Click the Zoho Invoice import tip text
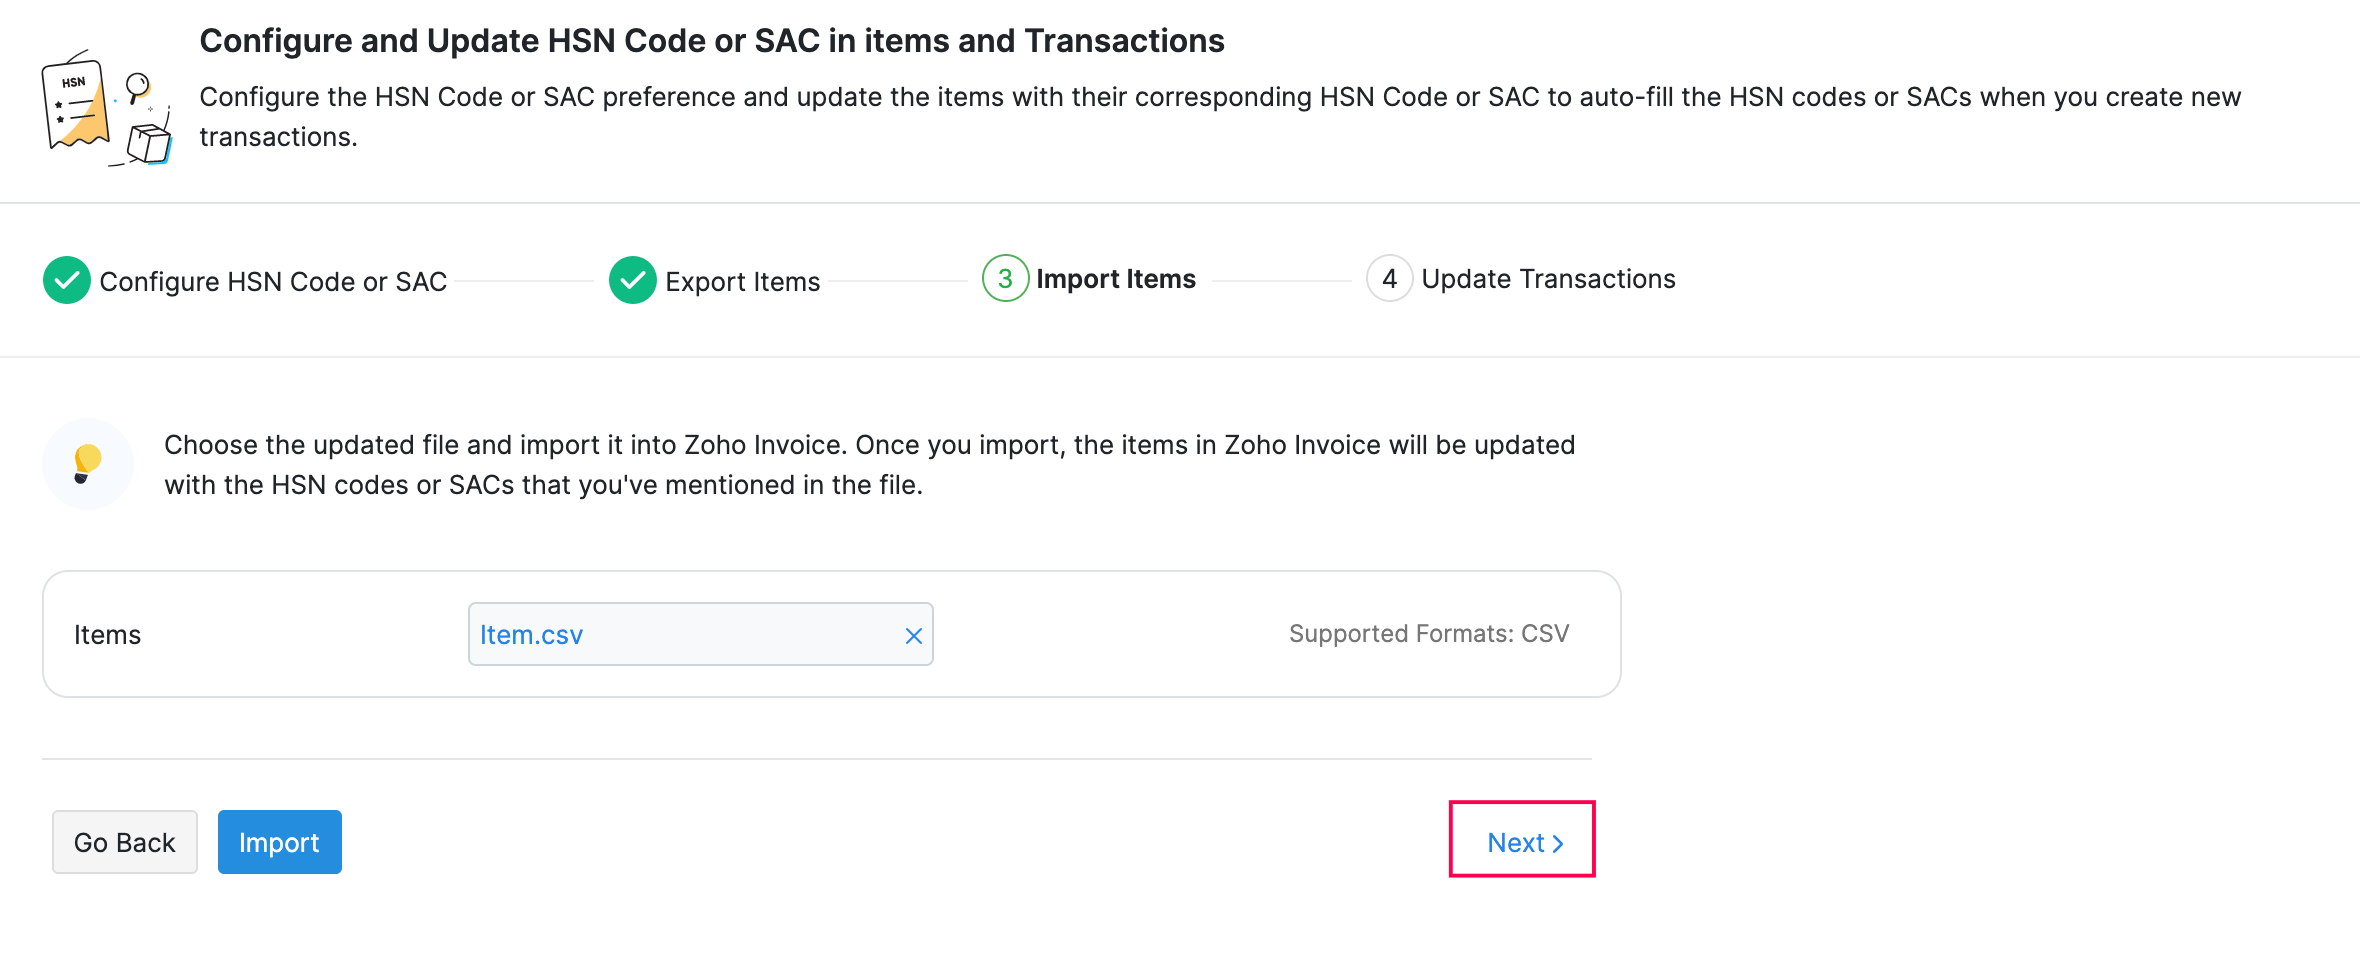Image resolution: width=2360 pixels, height=962 pixels. point(869,465)
